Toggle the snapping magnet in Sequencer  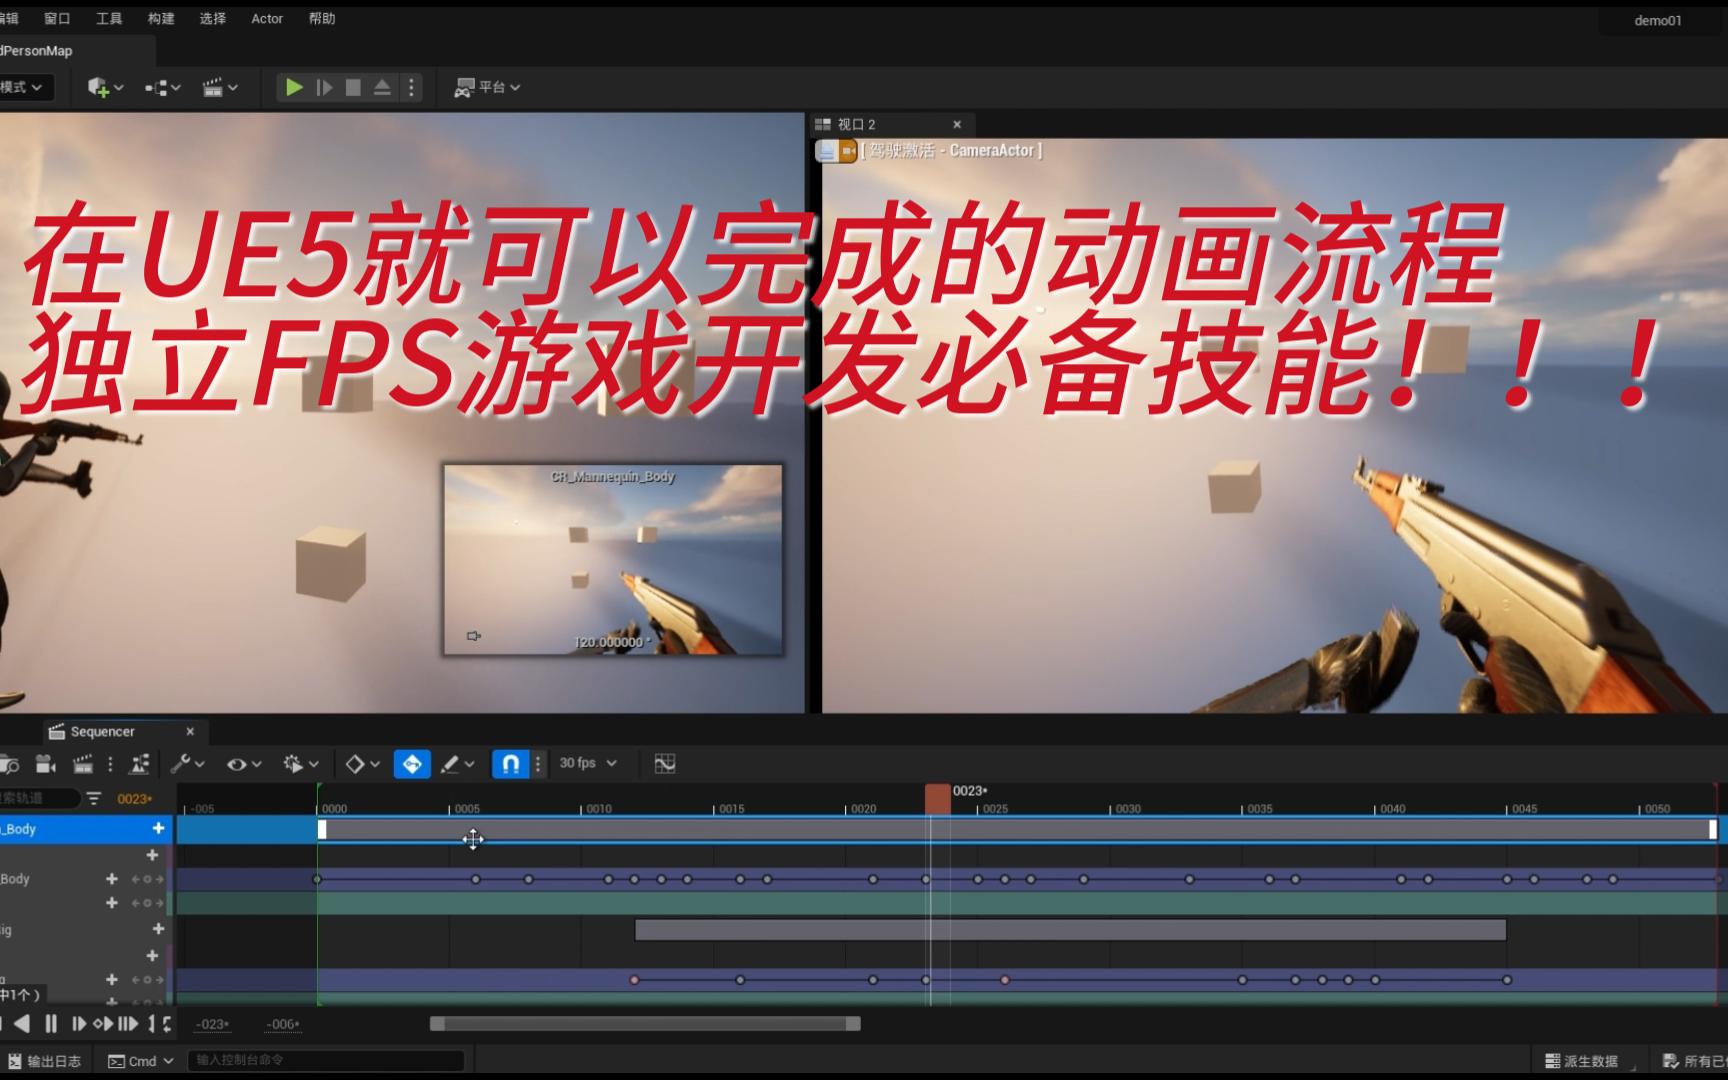508,763
